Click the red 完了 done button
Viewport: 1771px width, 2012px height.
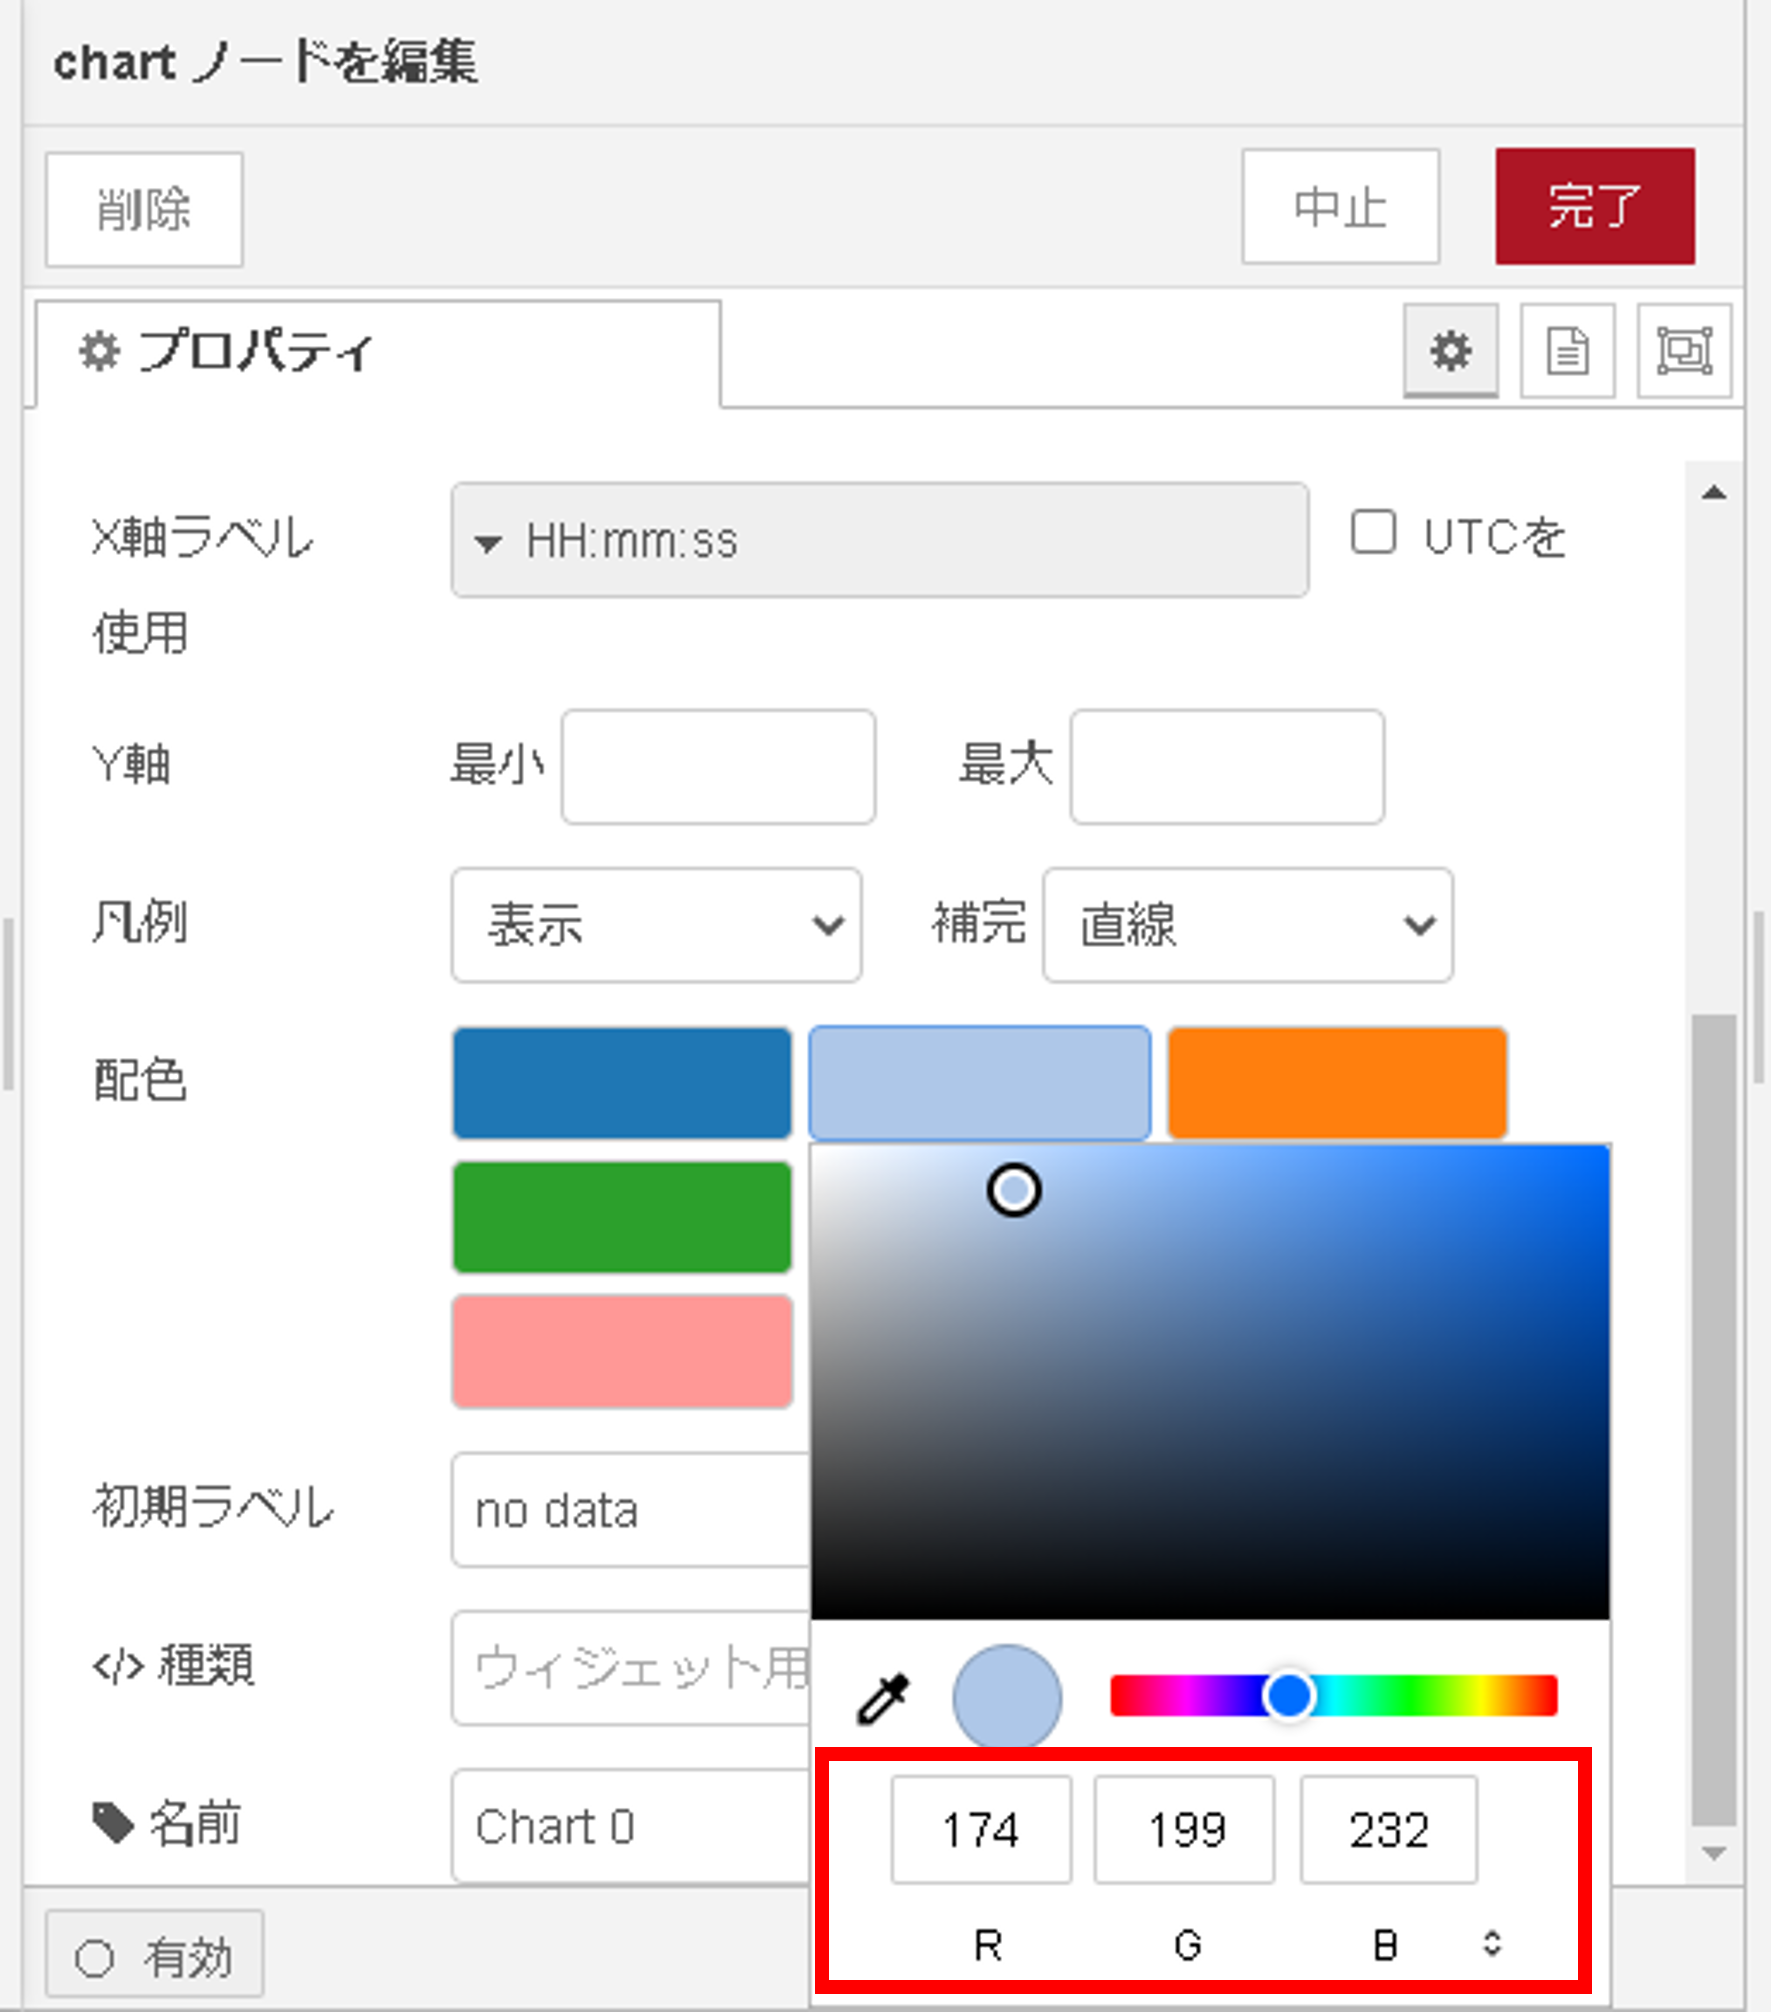tap(1595, 207)
